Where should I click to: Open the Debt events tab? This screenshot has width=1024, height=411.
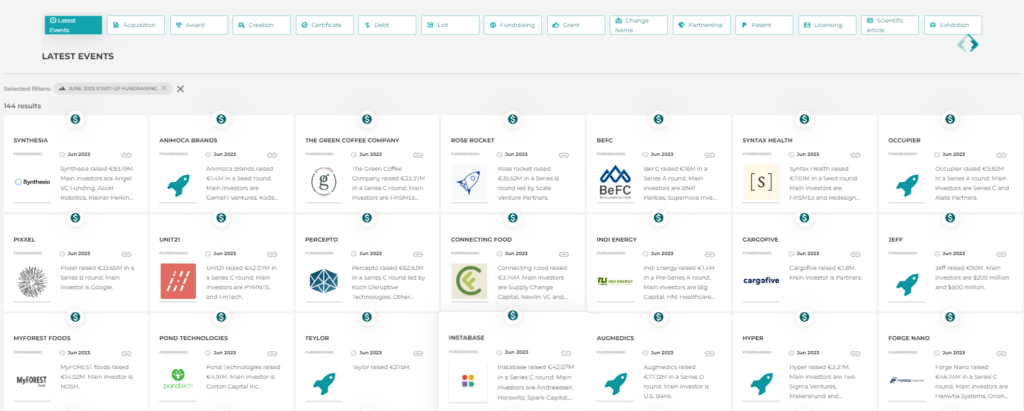387,25
